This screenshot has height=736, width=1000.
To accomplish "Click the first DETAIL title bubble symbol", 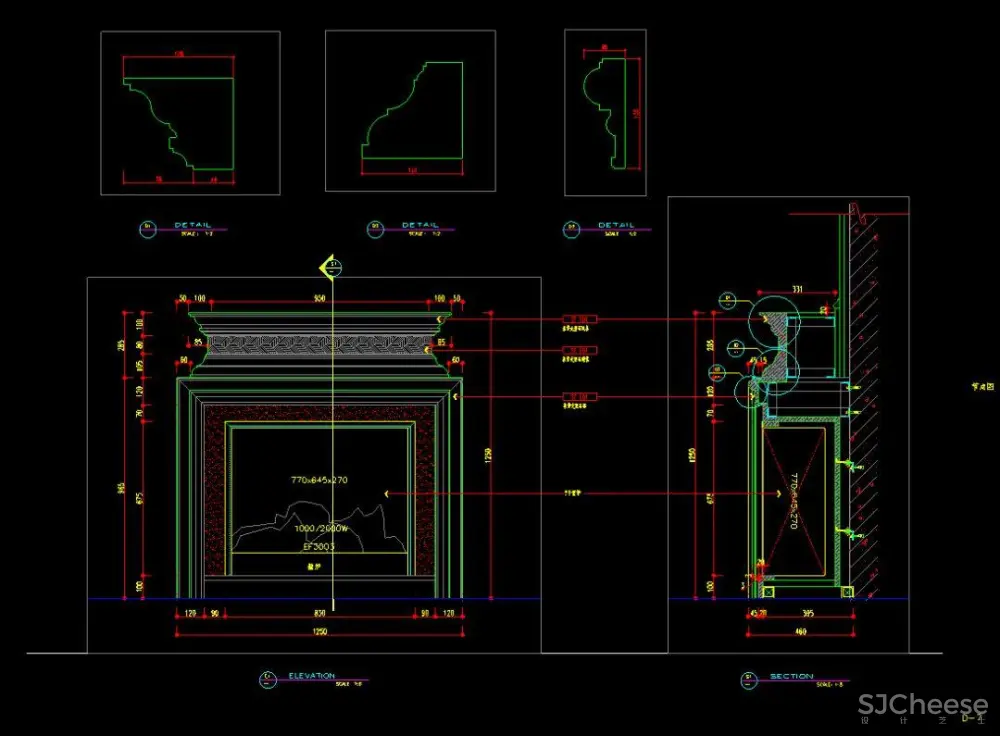I will 147,228.
